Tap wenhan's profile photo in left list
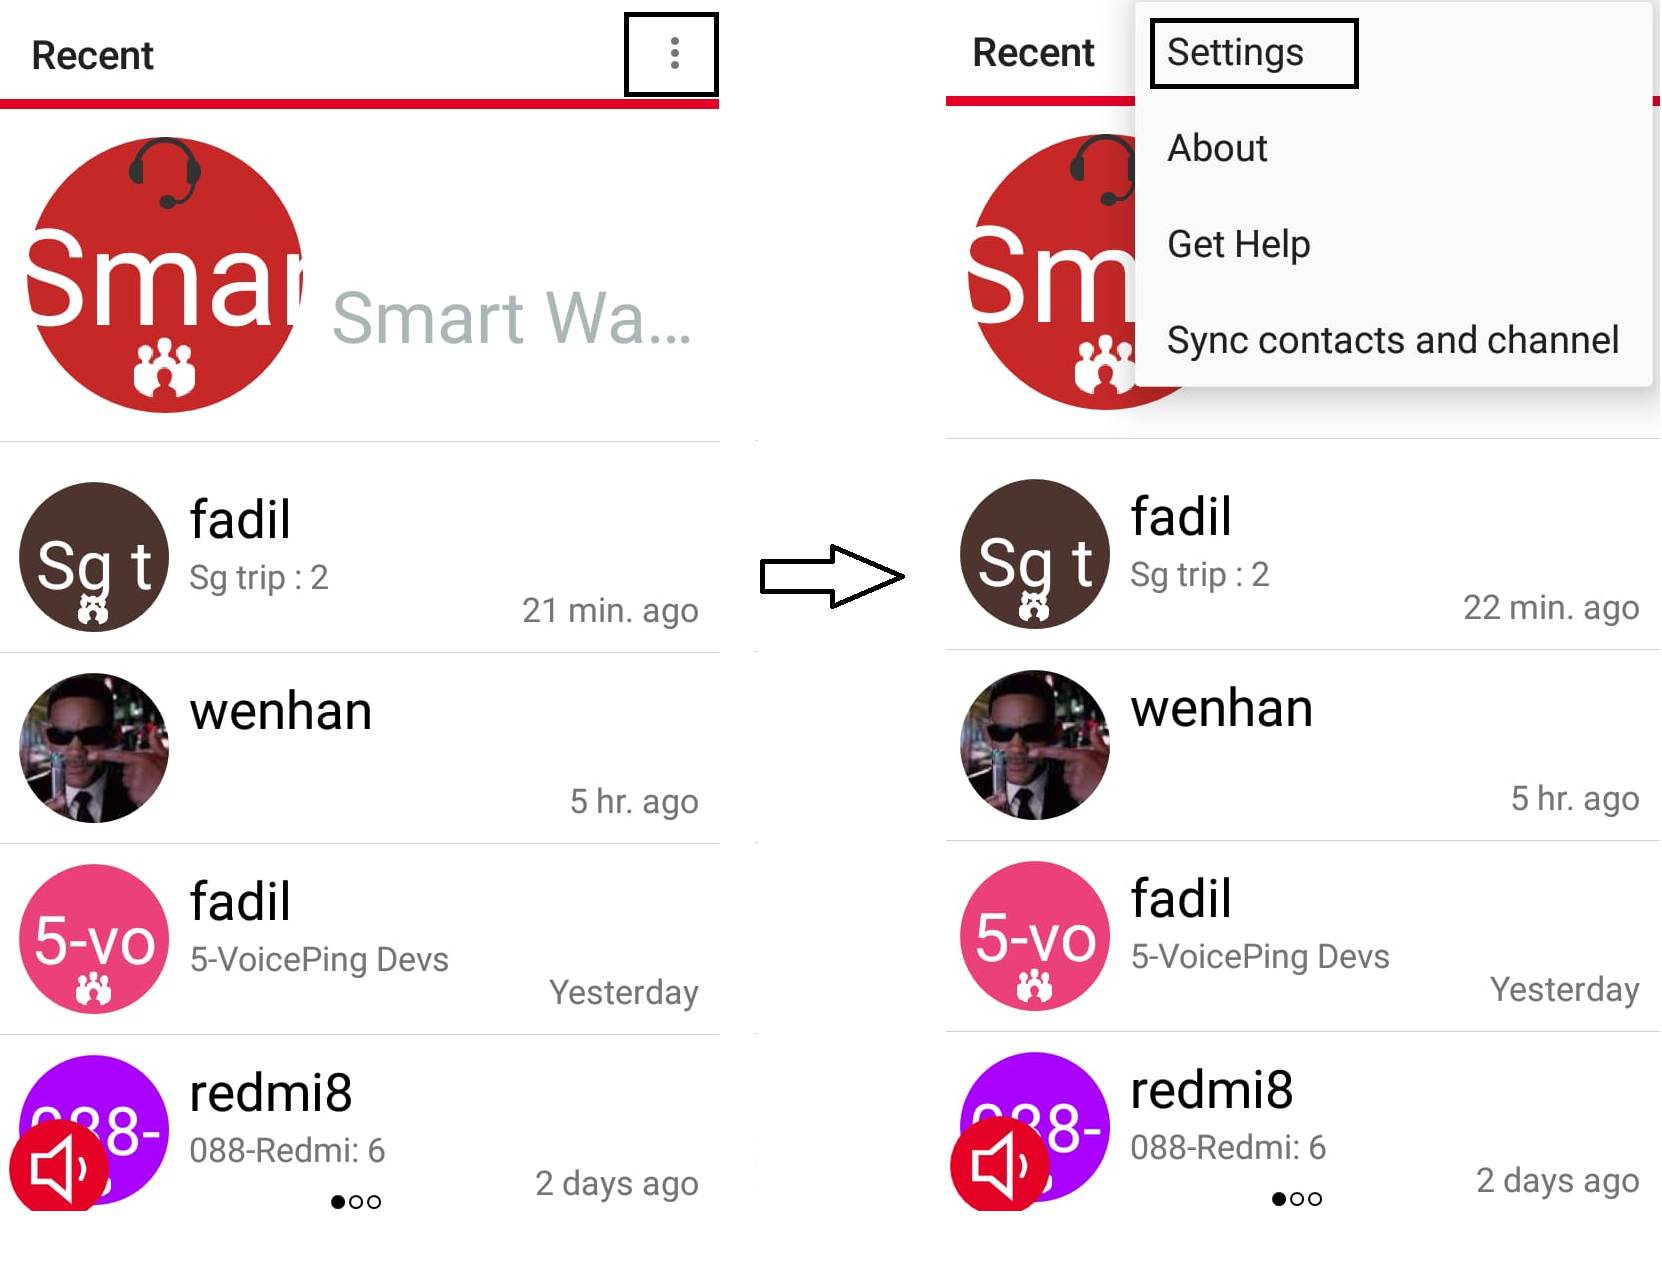 click(x=94, y=748)
